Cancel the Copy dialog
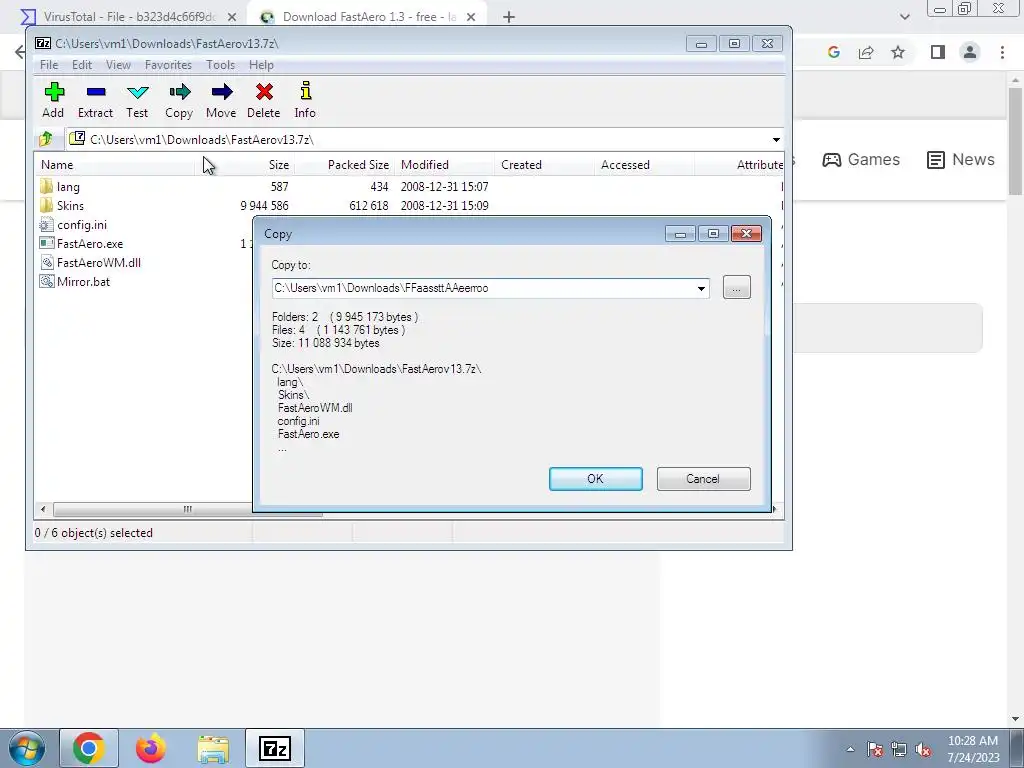This screenshot has height=768, width=1024. click(x=703, y=479)
